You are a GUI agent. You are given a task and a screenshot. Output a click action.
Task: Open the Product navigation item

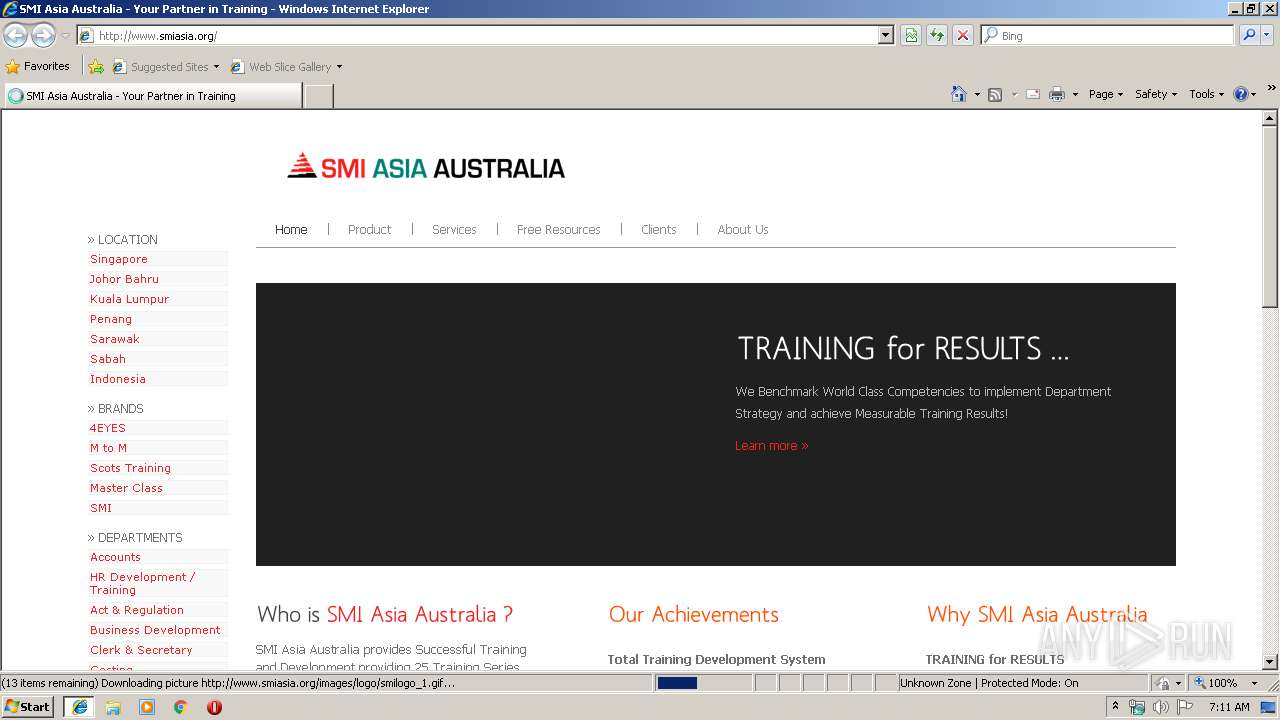(x=369, y=229)
